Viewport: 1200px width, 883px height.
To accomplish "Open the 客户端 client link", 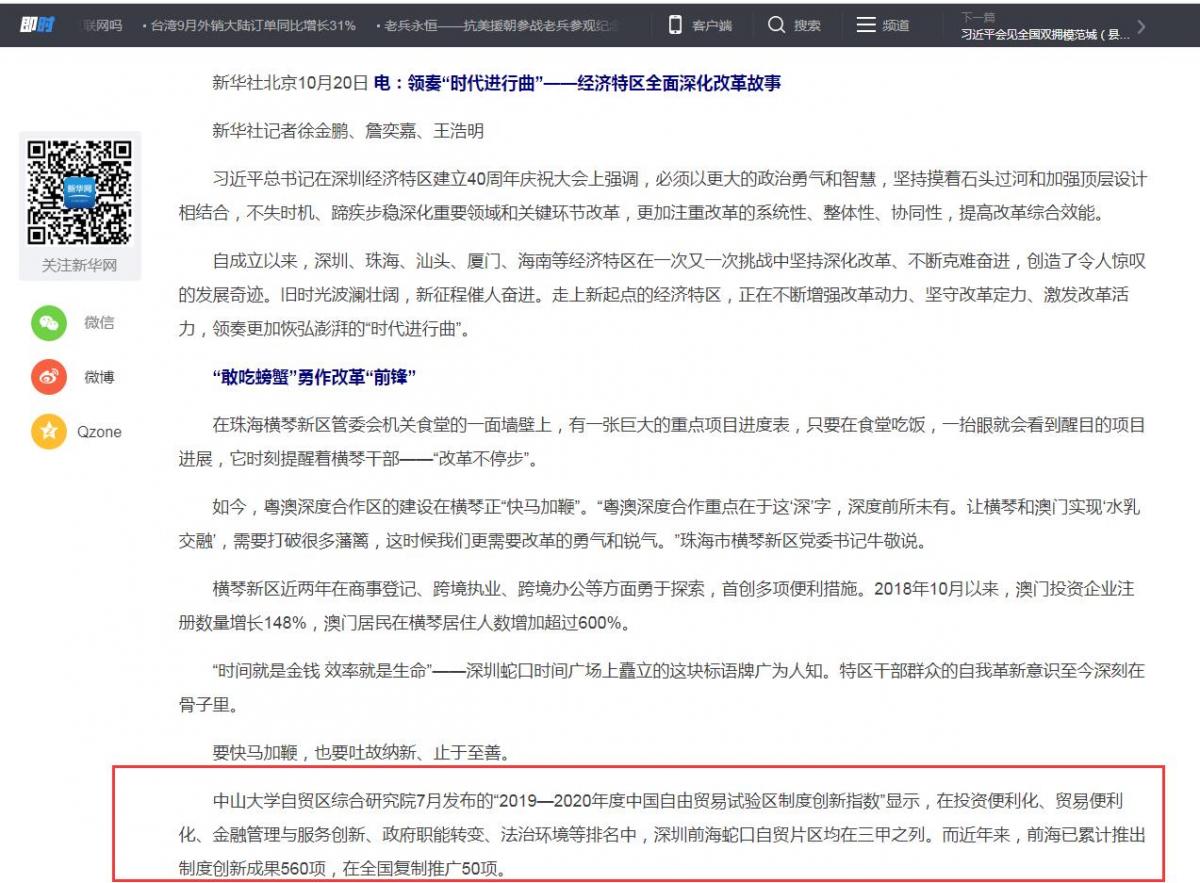I will pyautogui.click(x=712, y=26).
